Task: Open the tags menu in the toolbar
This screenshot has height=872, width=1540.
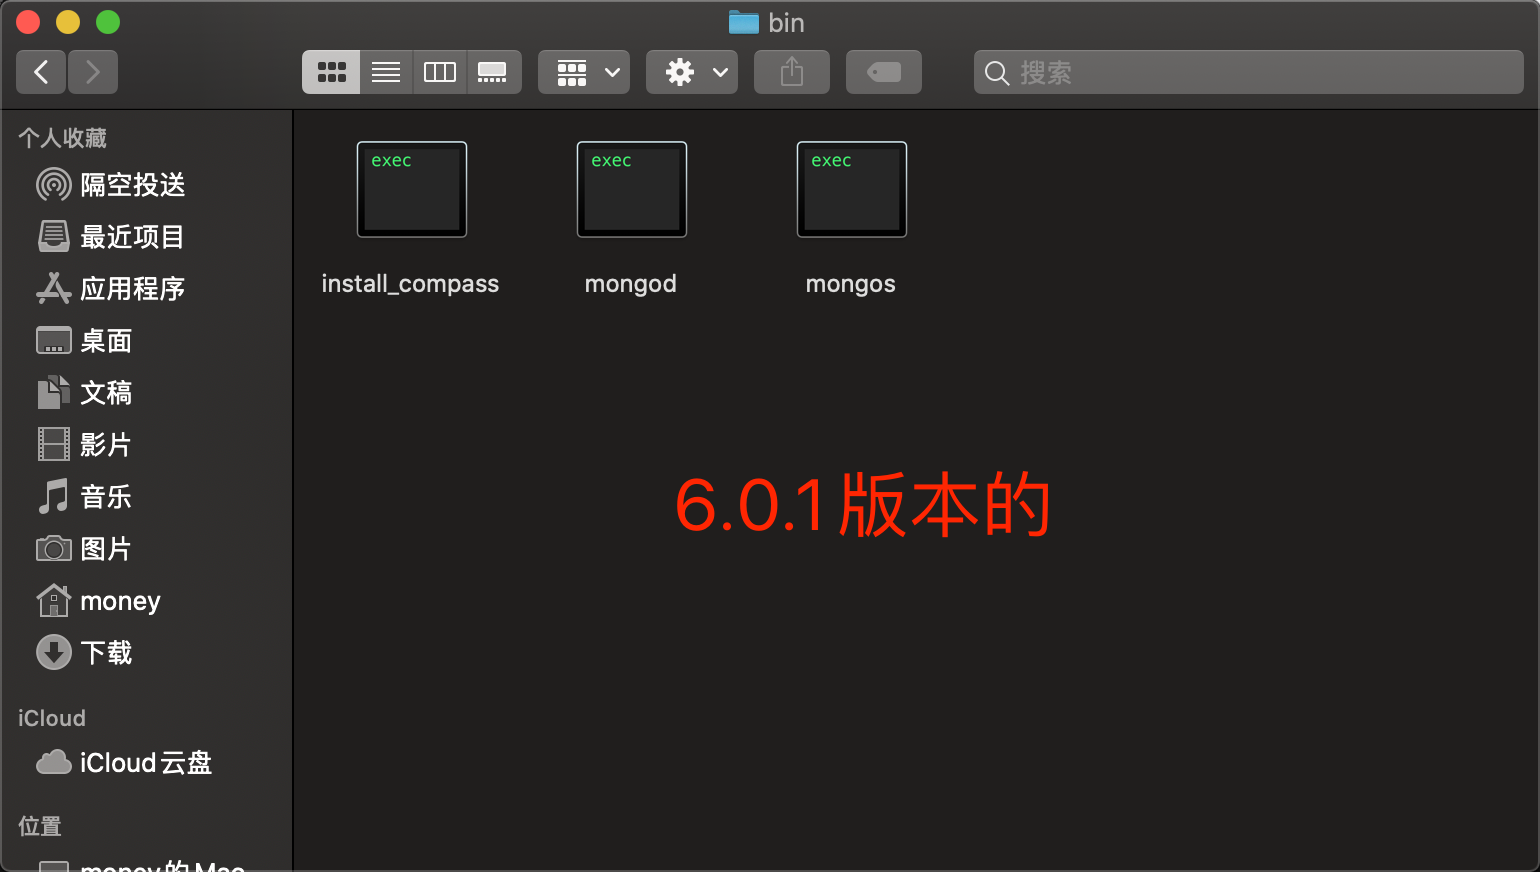Action: click(883, 71)
